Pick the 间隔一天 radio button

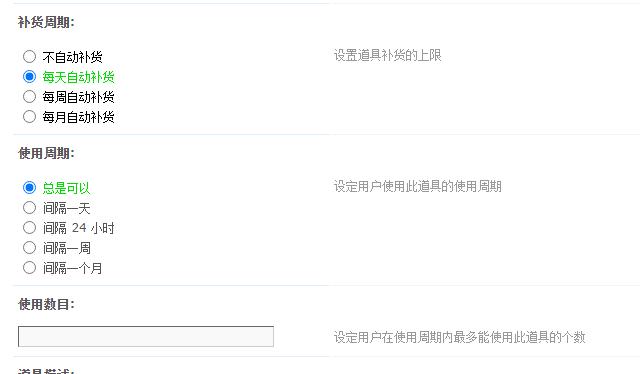(29, 207)
